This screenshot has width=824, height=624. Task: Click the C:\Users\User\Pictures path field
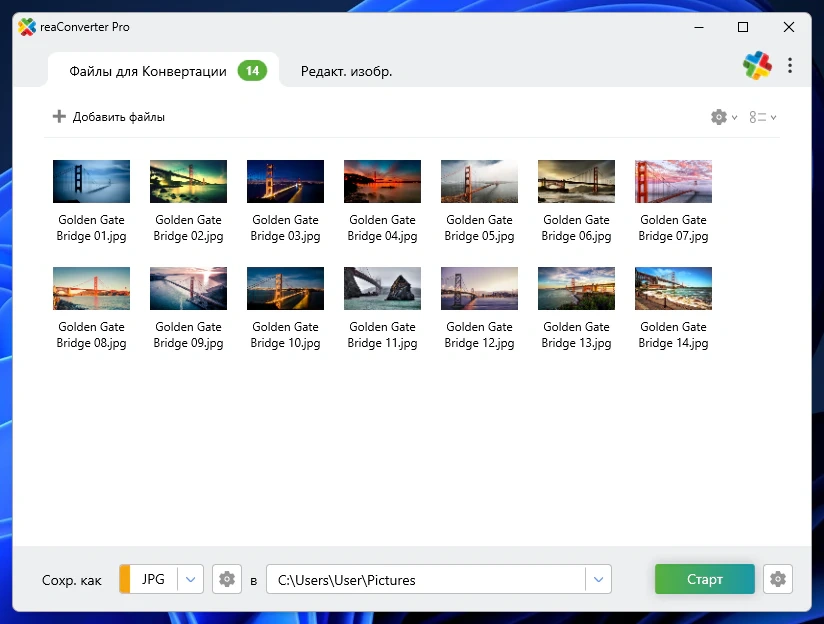(x=425, y=579)
